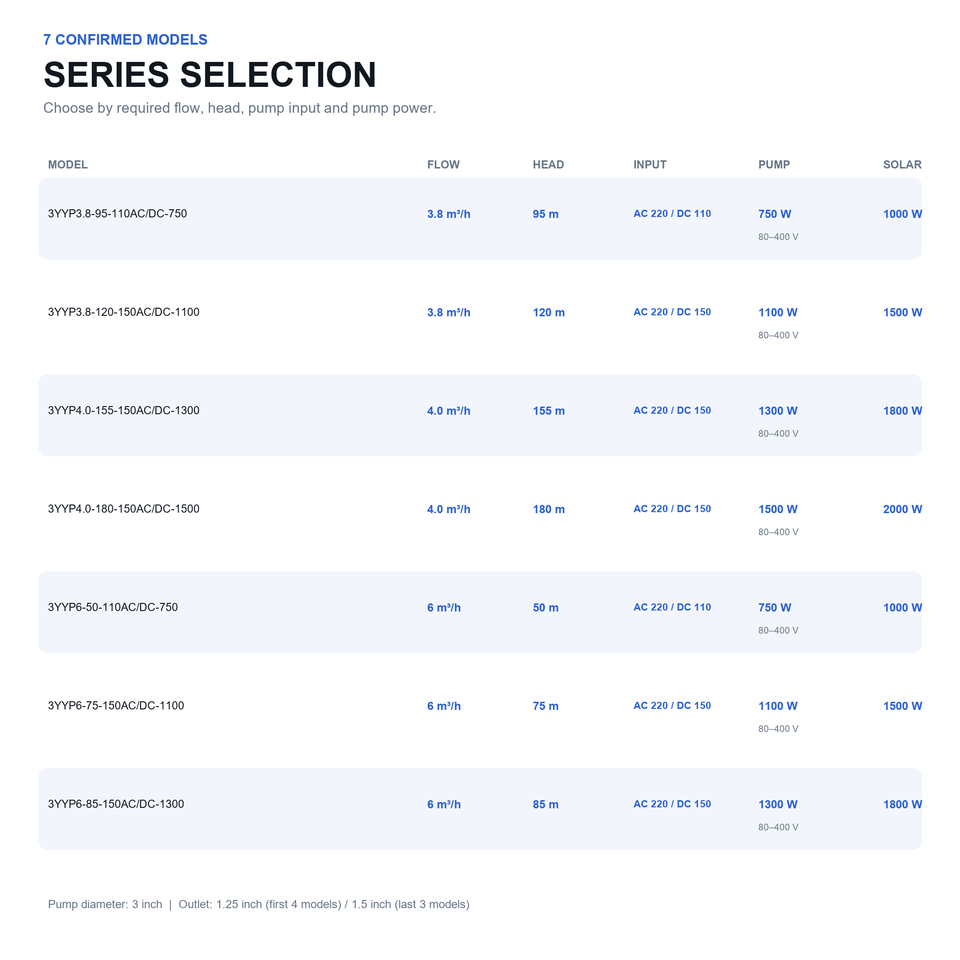This screenshot has height=960, width=960.
Task: Click the MODEL column header
Action: tap(67, 165)
